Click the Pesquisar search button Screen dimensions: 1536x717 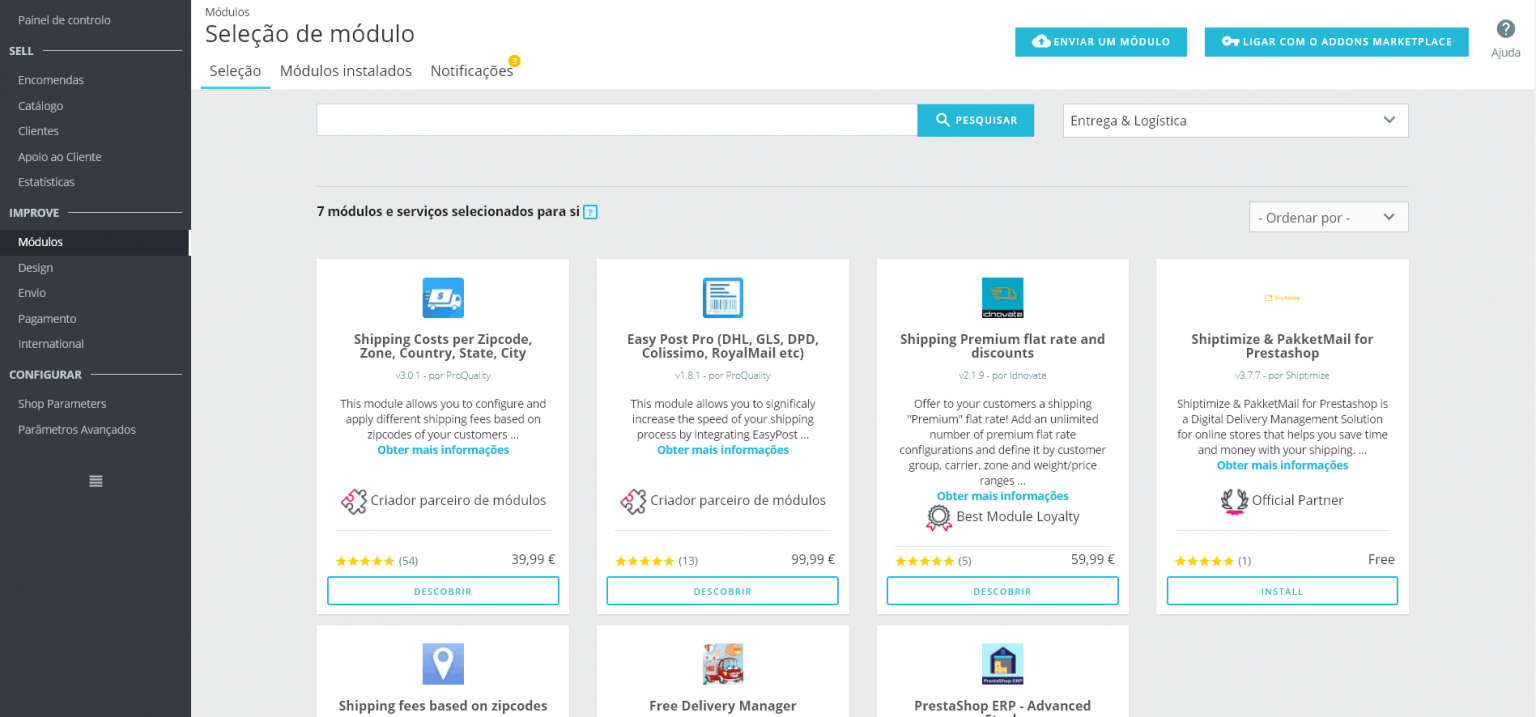coord(976,120)
